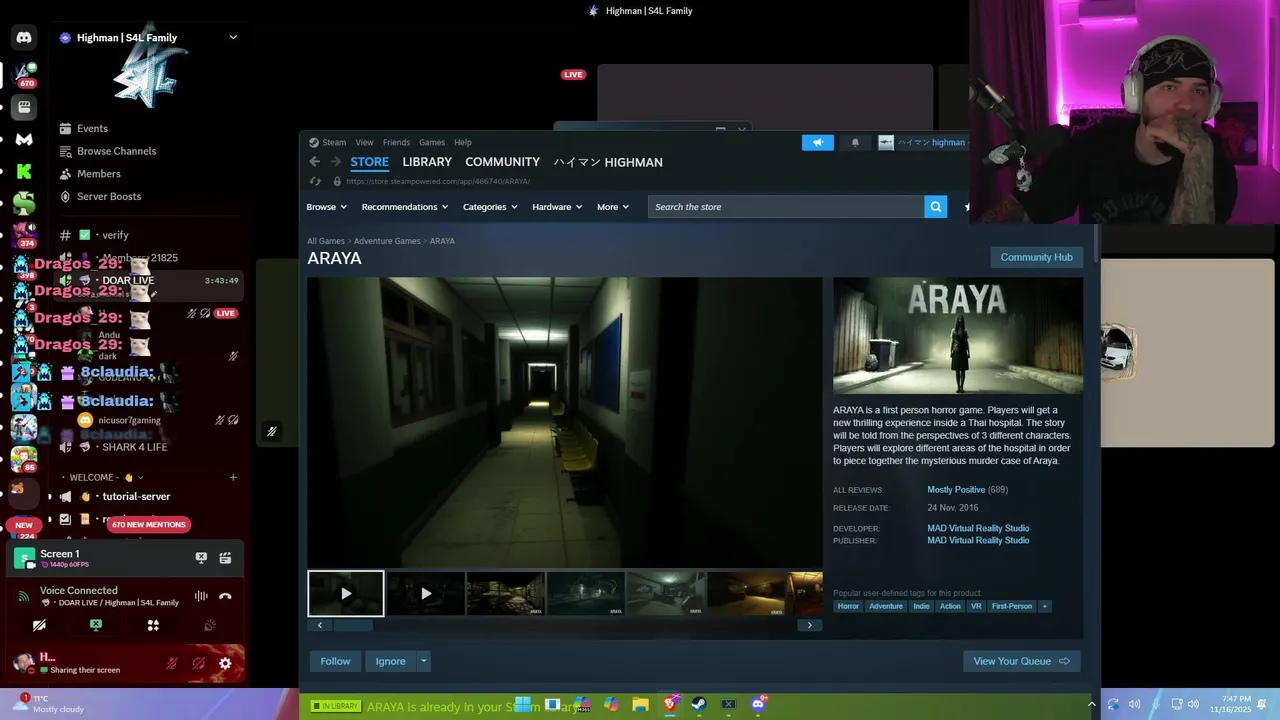Toggle Discord microphone mute
Image resolution: width=1280 pixels, height=720 pixels.
[171, 663]
